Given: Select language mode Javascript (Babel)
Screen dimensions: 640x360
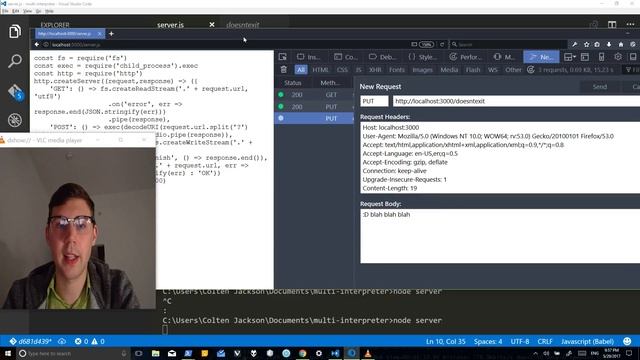Looking at the screenshot, I should 587,341.
